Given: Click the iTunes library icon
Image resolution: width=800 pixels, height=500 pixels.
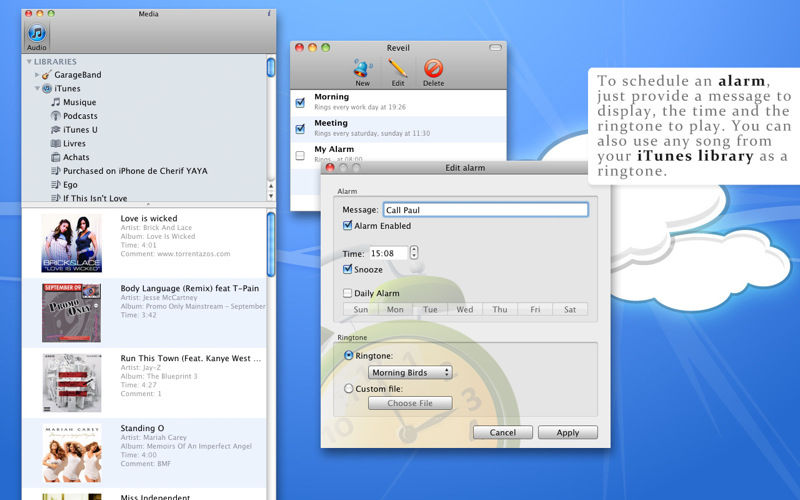Looking at the screenshot, I should pyautogui.click(x=47, y=89).
